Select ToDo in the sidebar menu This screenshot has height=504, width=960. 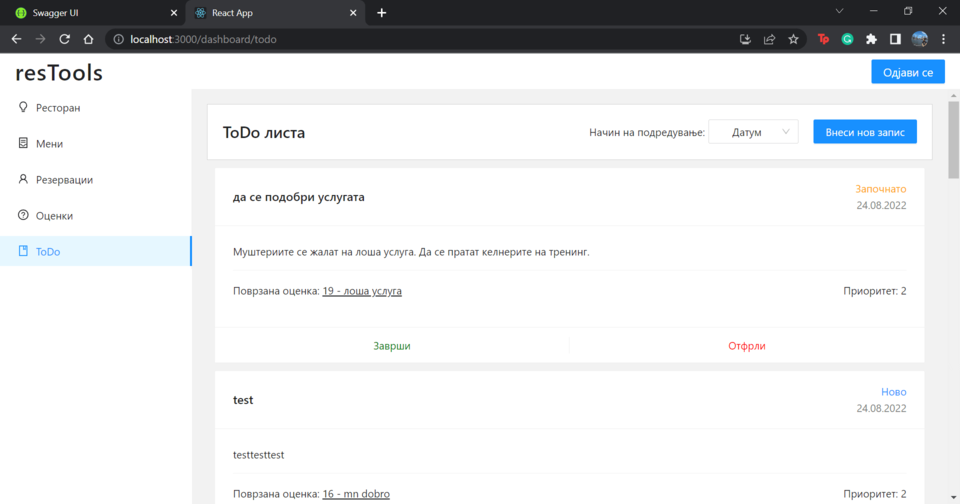pyautogui.click(x=48, y=251)
